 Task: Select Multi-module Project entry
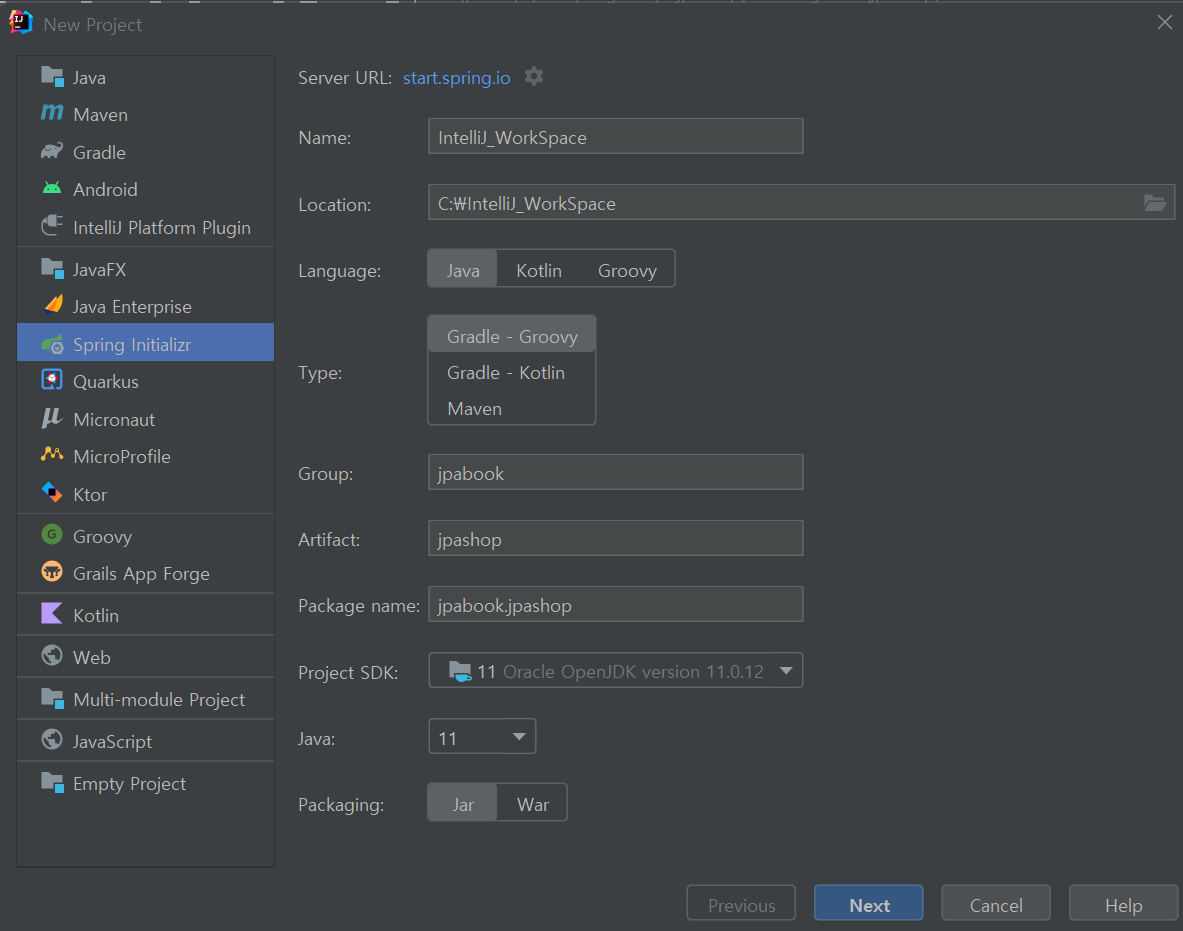146,699
